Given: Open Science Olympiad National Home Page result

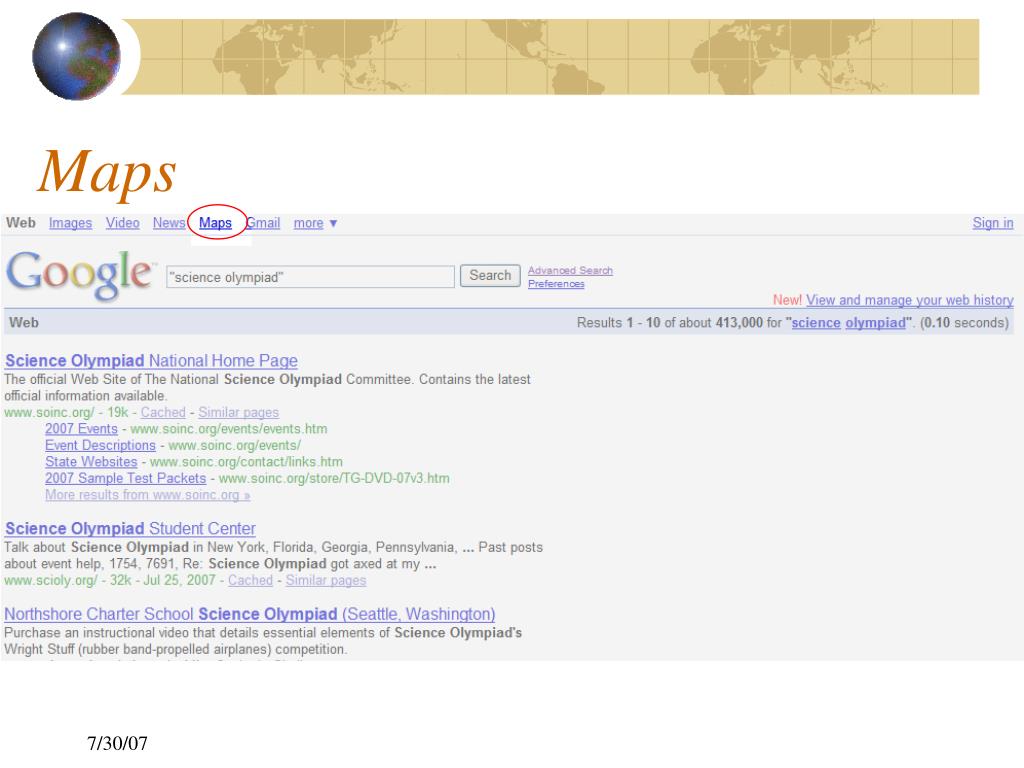Looking at the screenshot, I should [152, 360].
